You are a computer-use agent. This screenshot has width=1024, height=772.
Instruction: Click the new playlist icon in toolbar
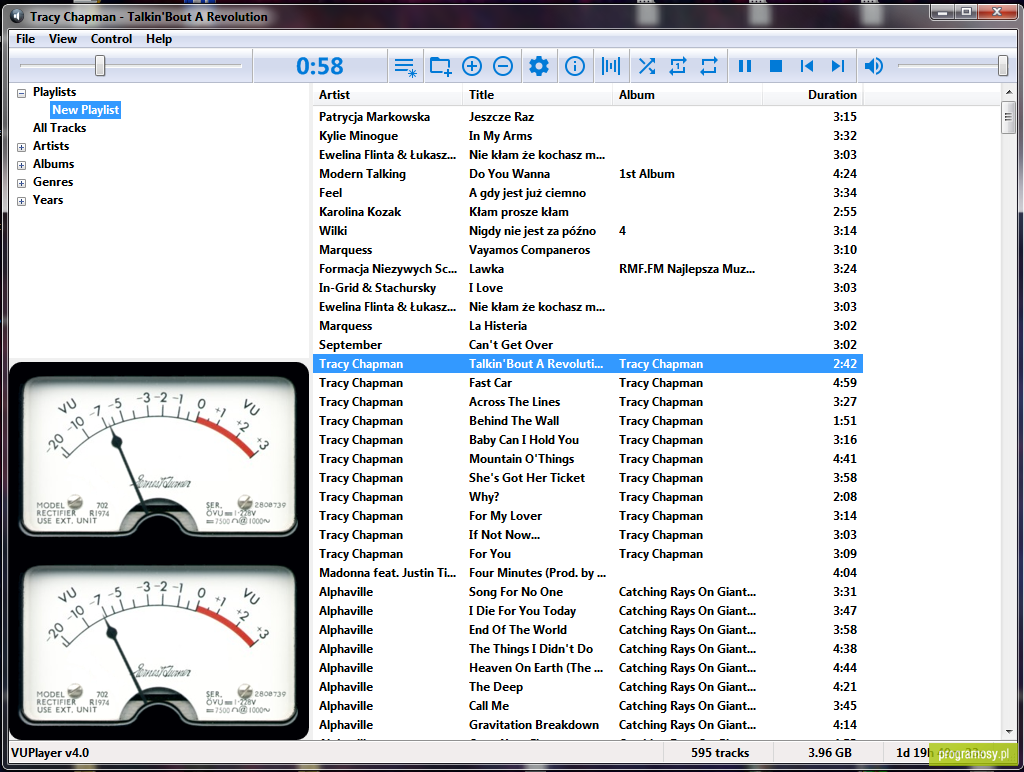(405, 66)
